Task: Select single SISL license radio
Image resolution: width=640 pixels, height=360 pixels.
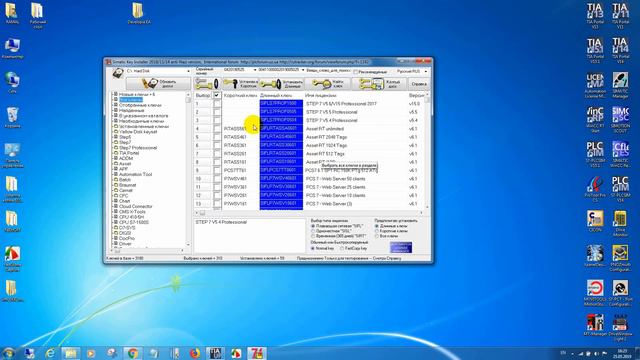Action: [313, 231]
